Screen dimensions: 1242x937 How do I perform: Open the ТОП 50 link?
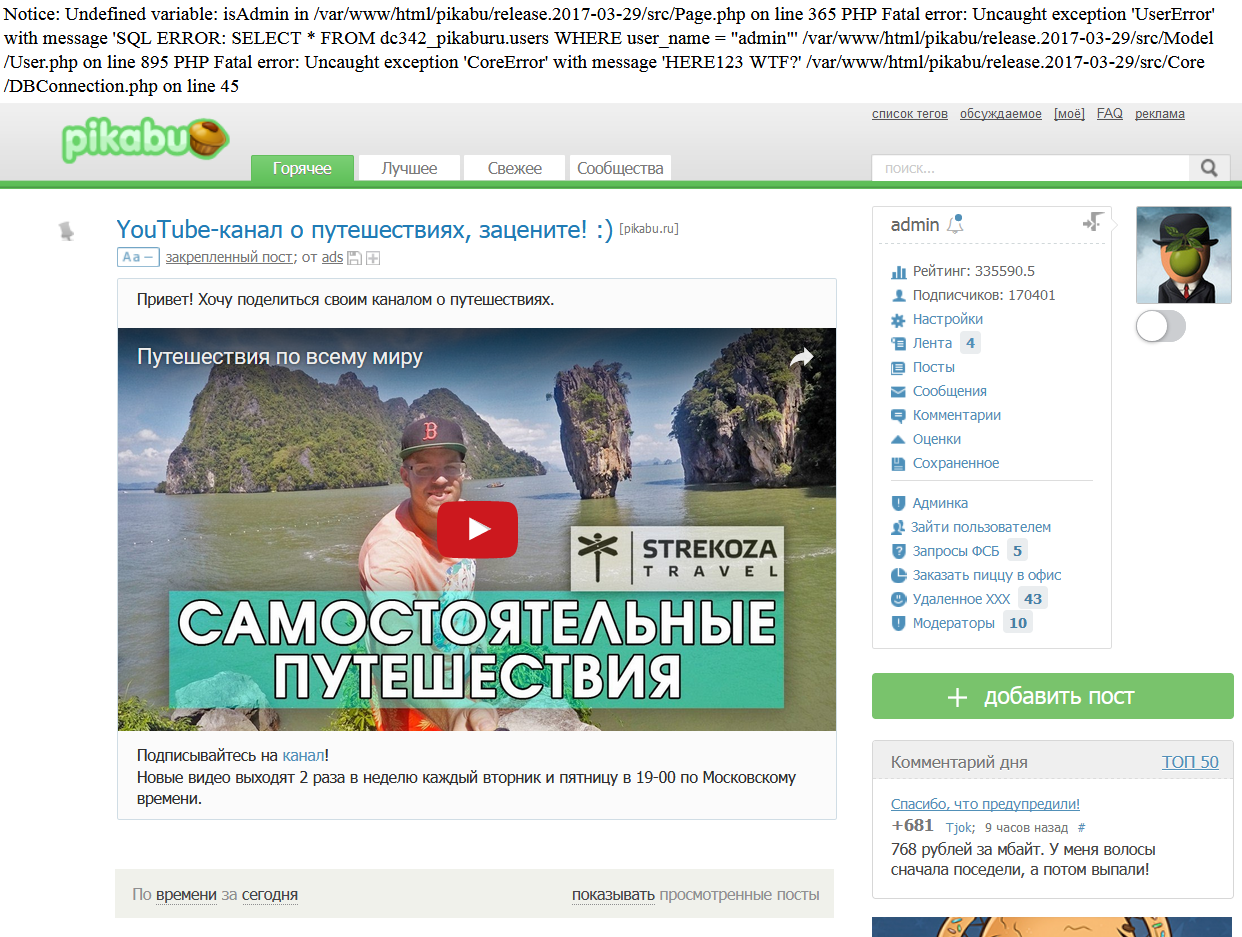(1190, 762)
